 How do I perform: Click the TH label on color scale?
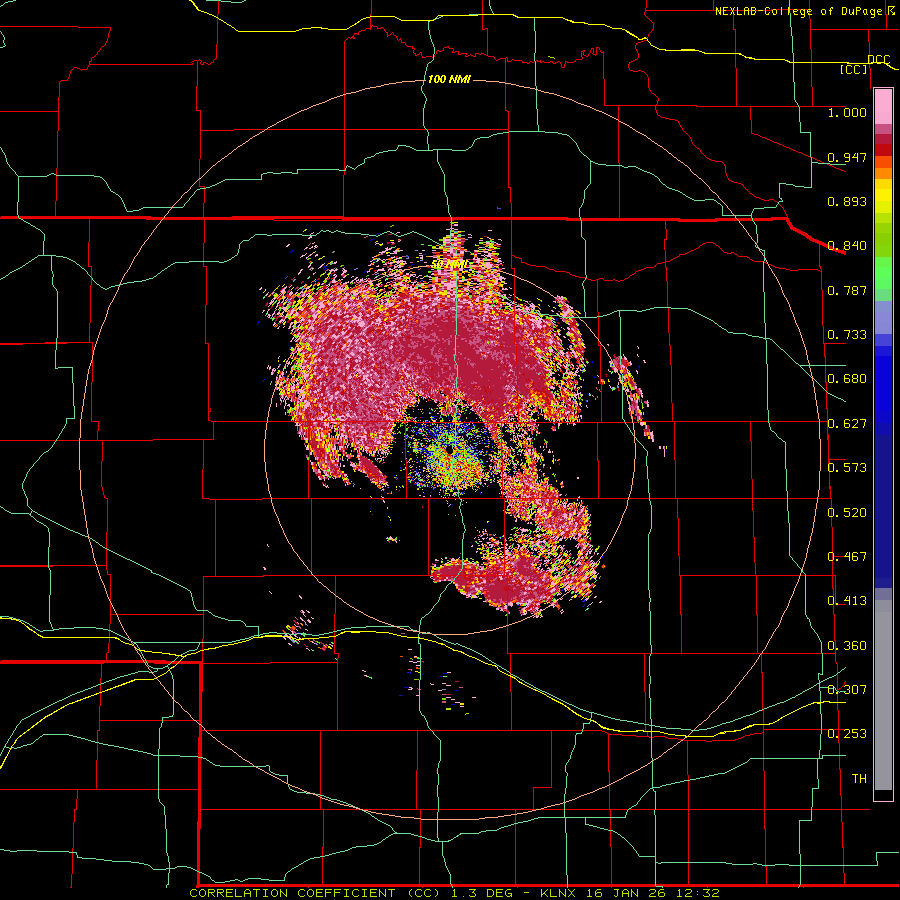pyautogui.click(x=859, y=779)
